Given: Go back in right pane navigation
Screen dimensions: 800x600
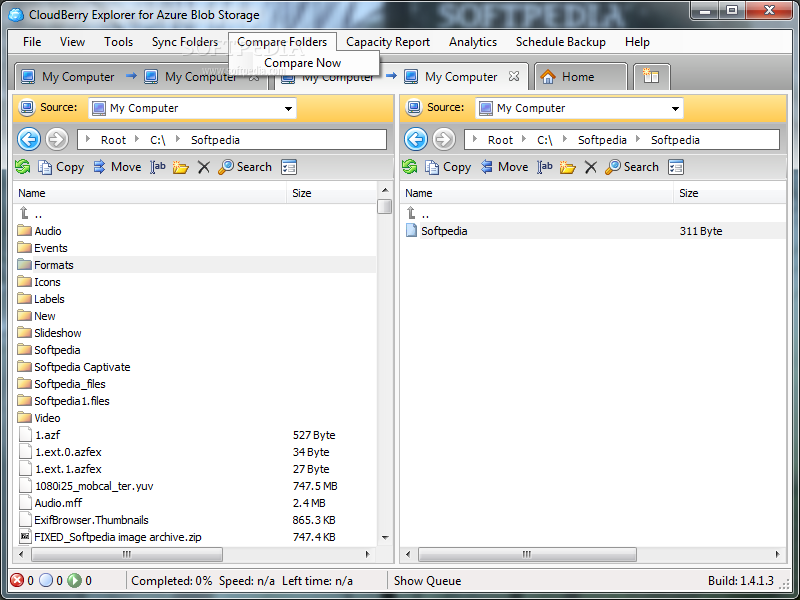Looking at the screenshot, I should click(x=416, y=139).
